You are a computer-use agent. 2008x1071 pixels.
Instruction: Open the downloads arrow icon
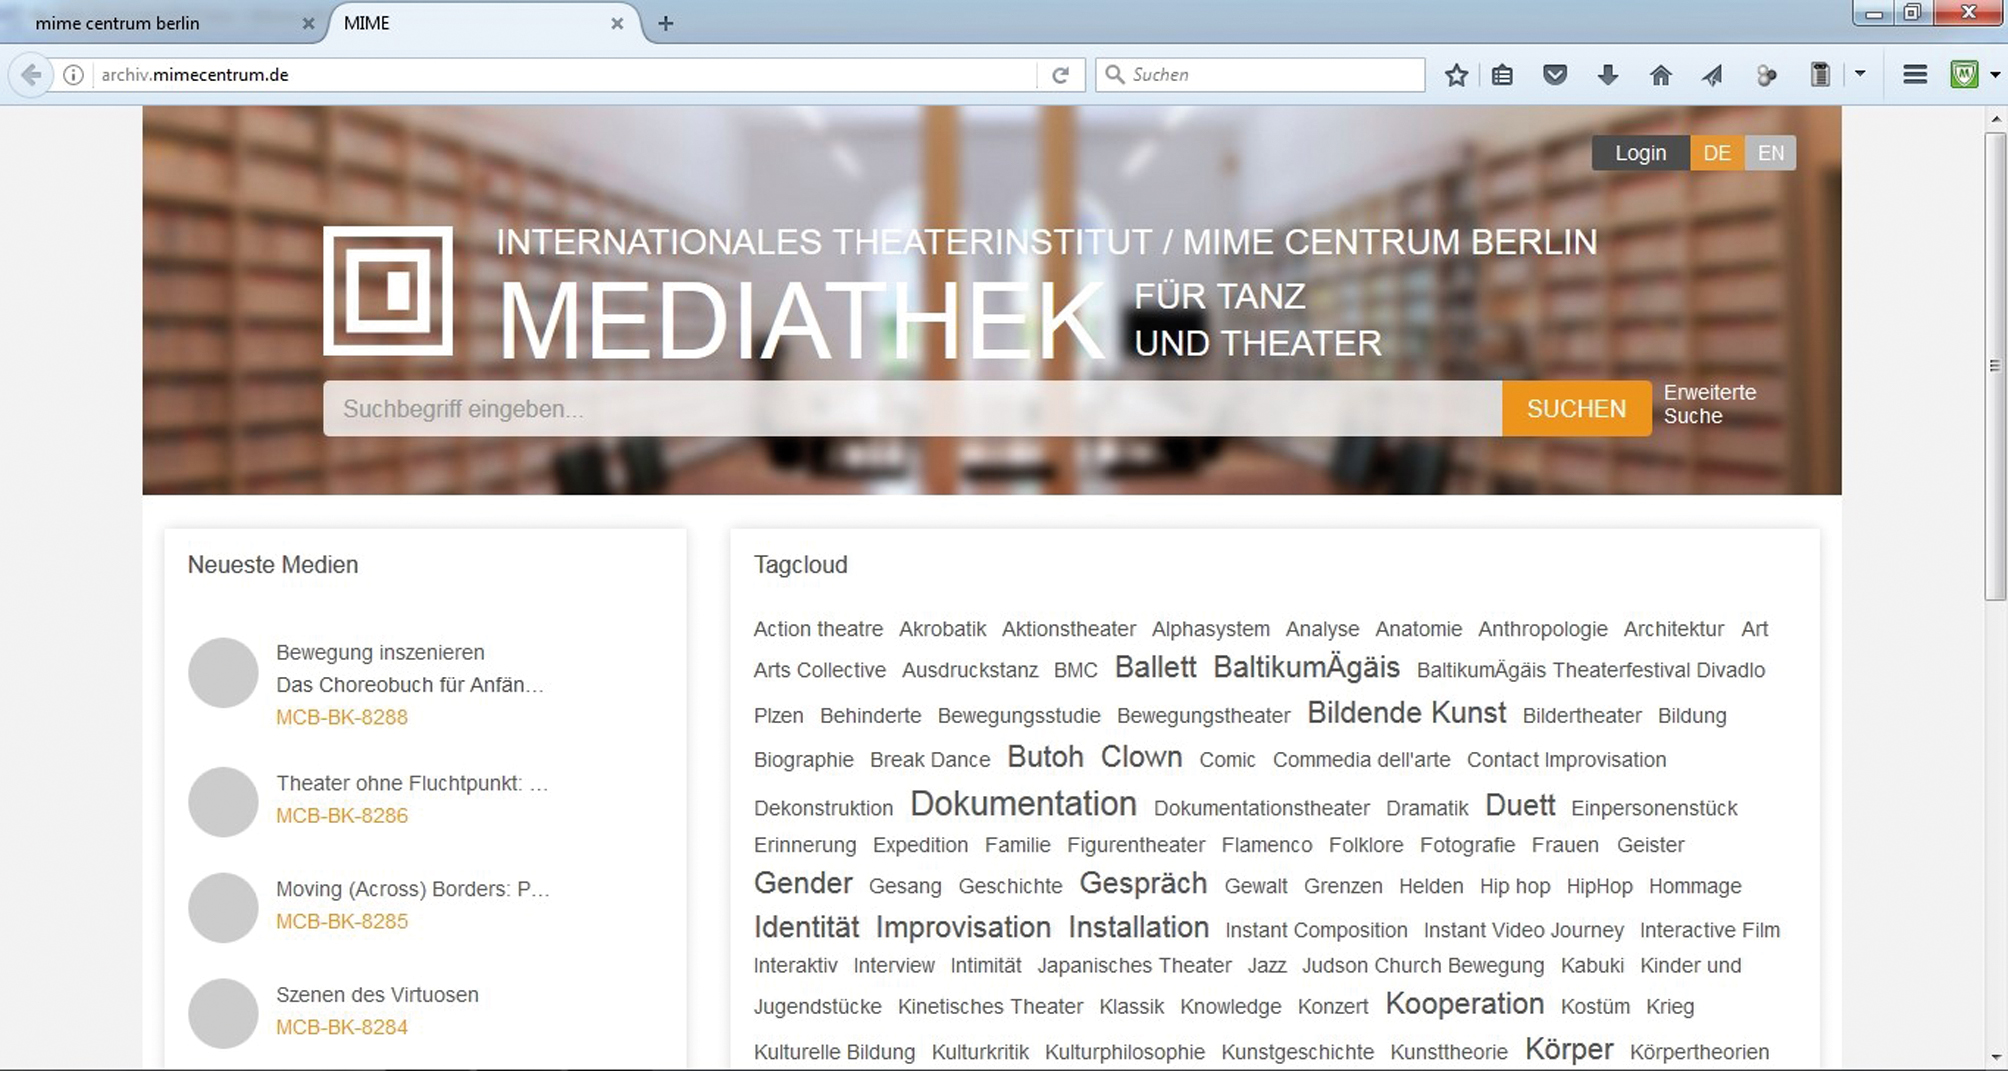pos(1607,75)
